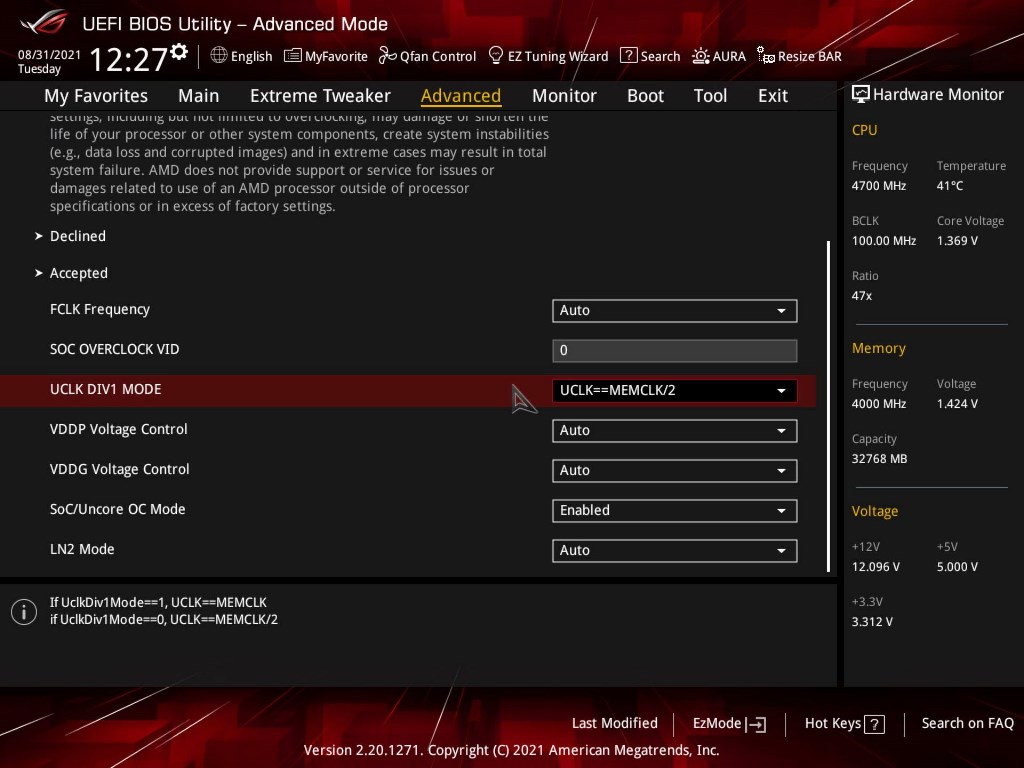Click the Memory frequency 4000 MHz value
Screen dimensions: 1024x768
(879, 404)
